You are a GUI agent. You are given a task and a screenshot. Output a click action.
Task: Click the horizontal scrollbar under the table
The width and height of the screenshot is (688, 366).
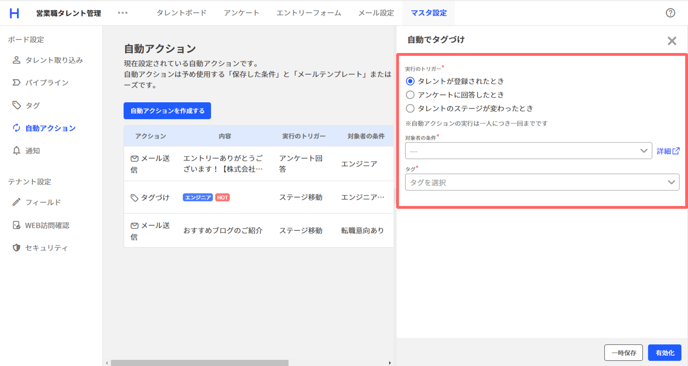(x=200, y=363)
